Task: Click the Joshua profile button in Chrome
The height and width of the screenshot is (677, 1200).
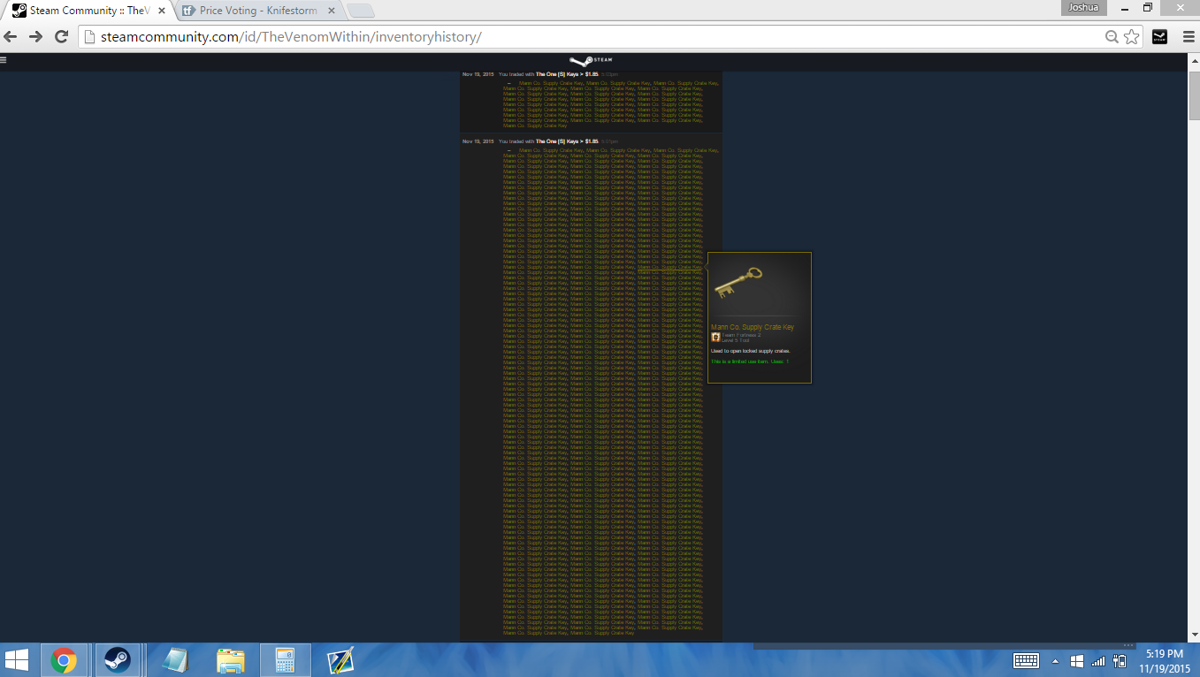Action: (x=1084, y=7)
